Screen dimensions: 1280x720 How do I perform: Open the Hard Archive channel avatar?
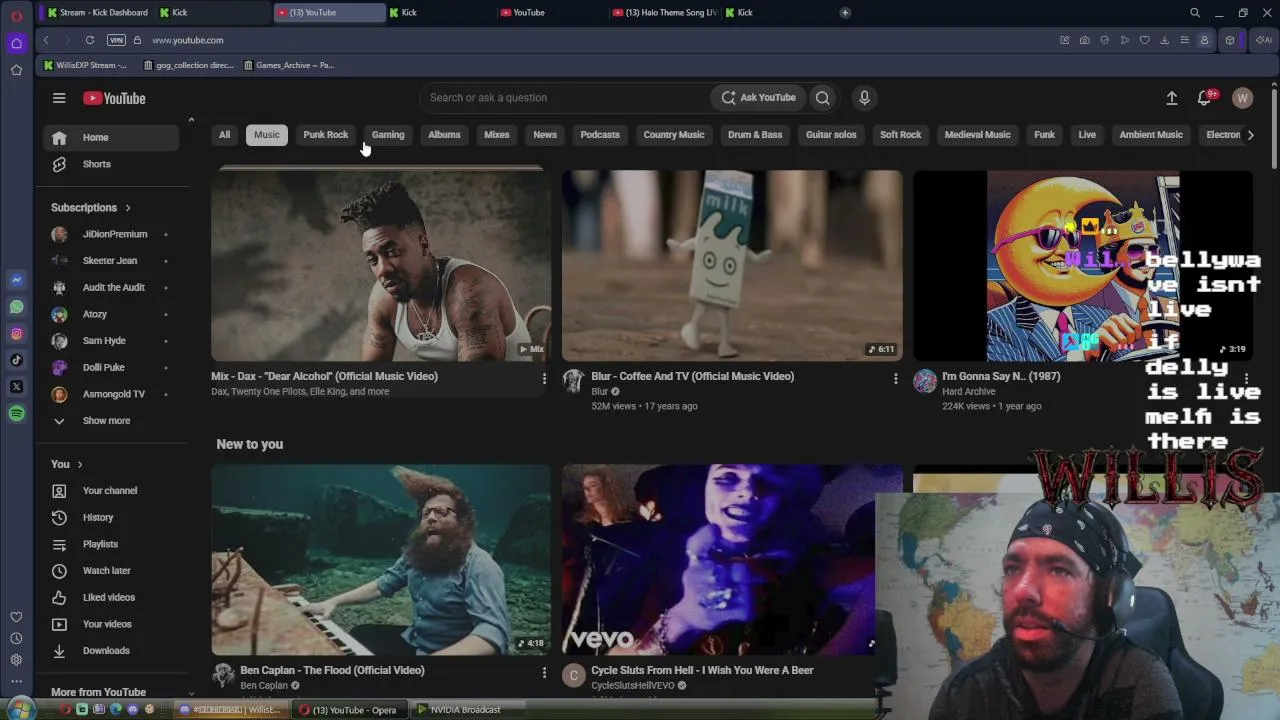(925, 381)
